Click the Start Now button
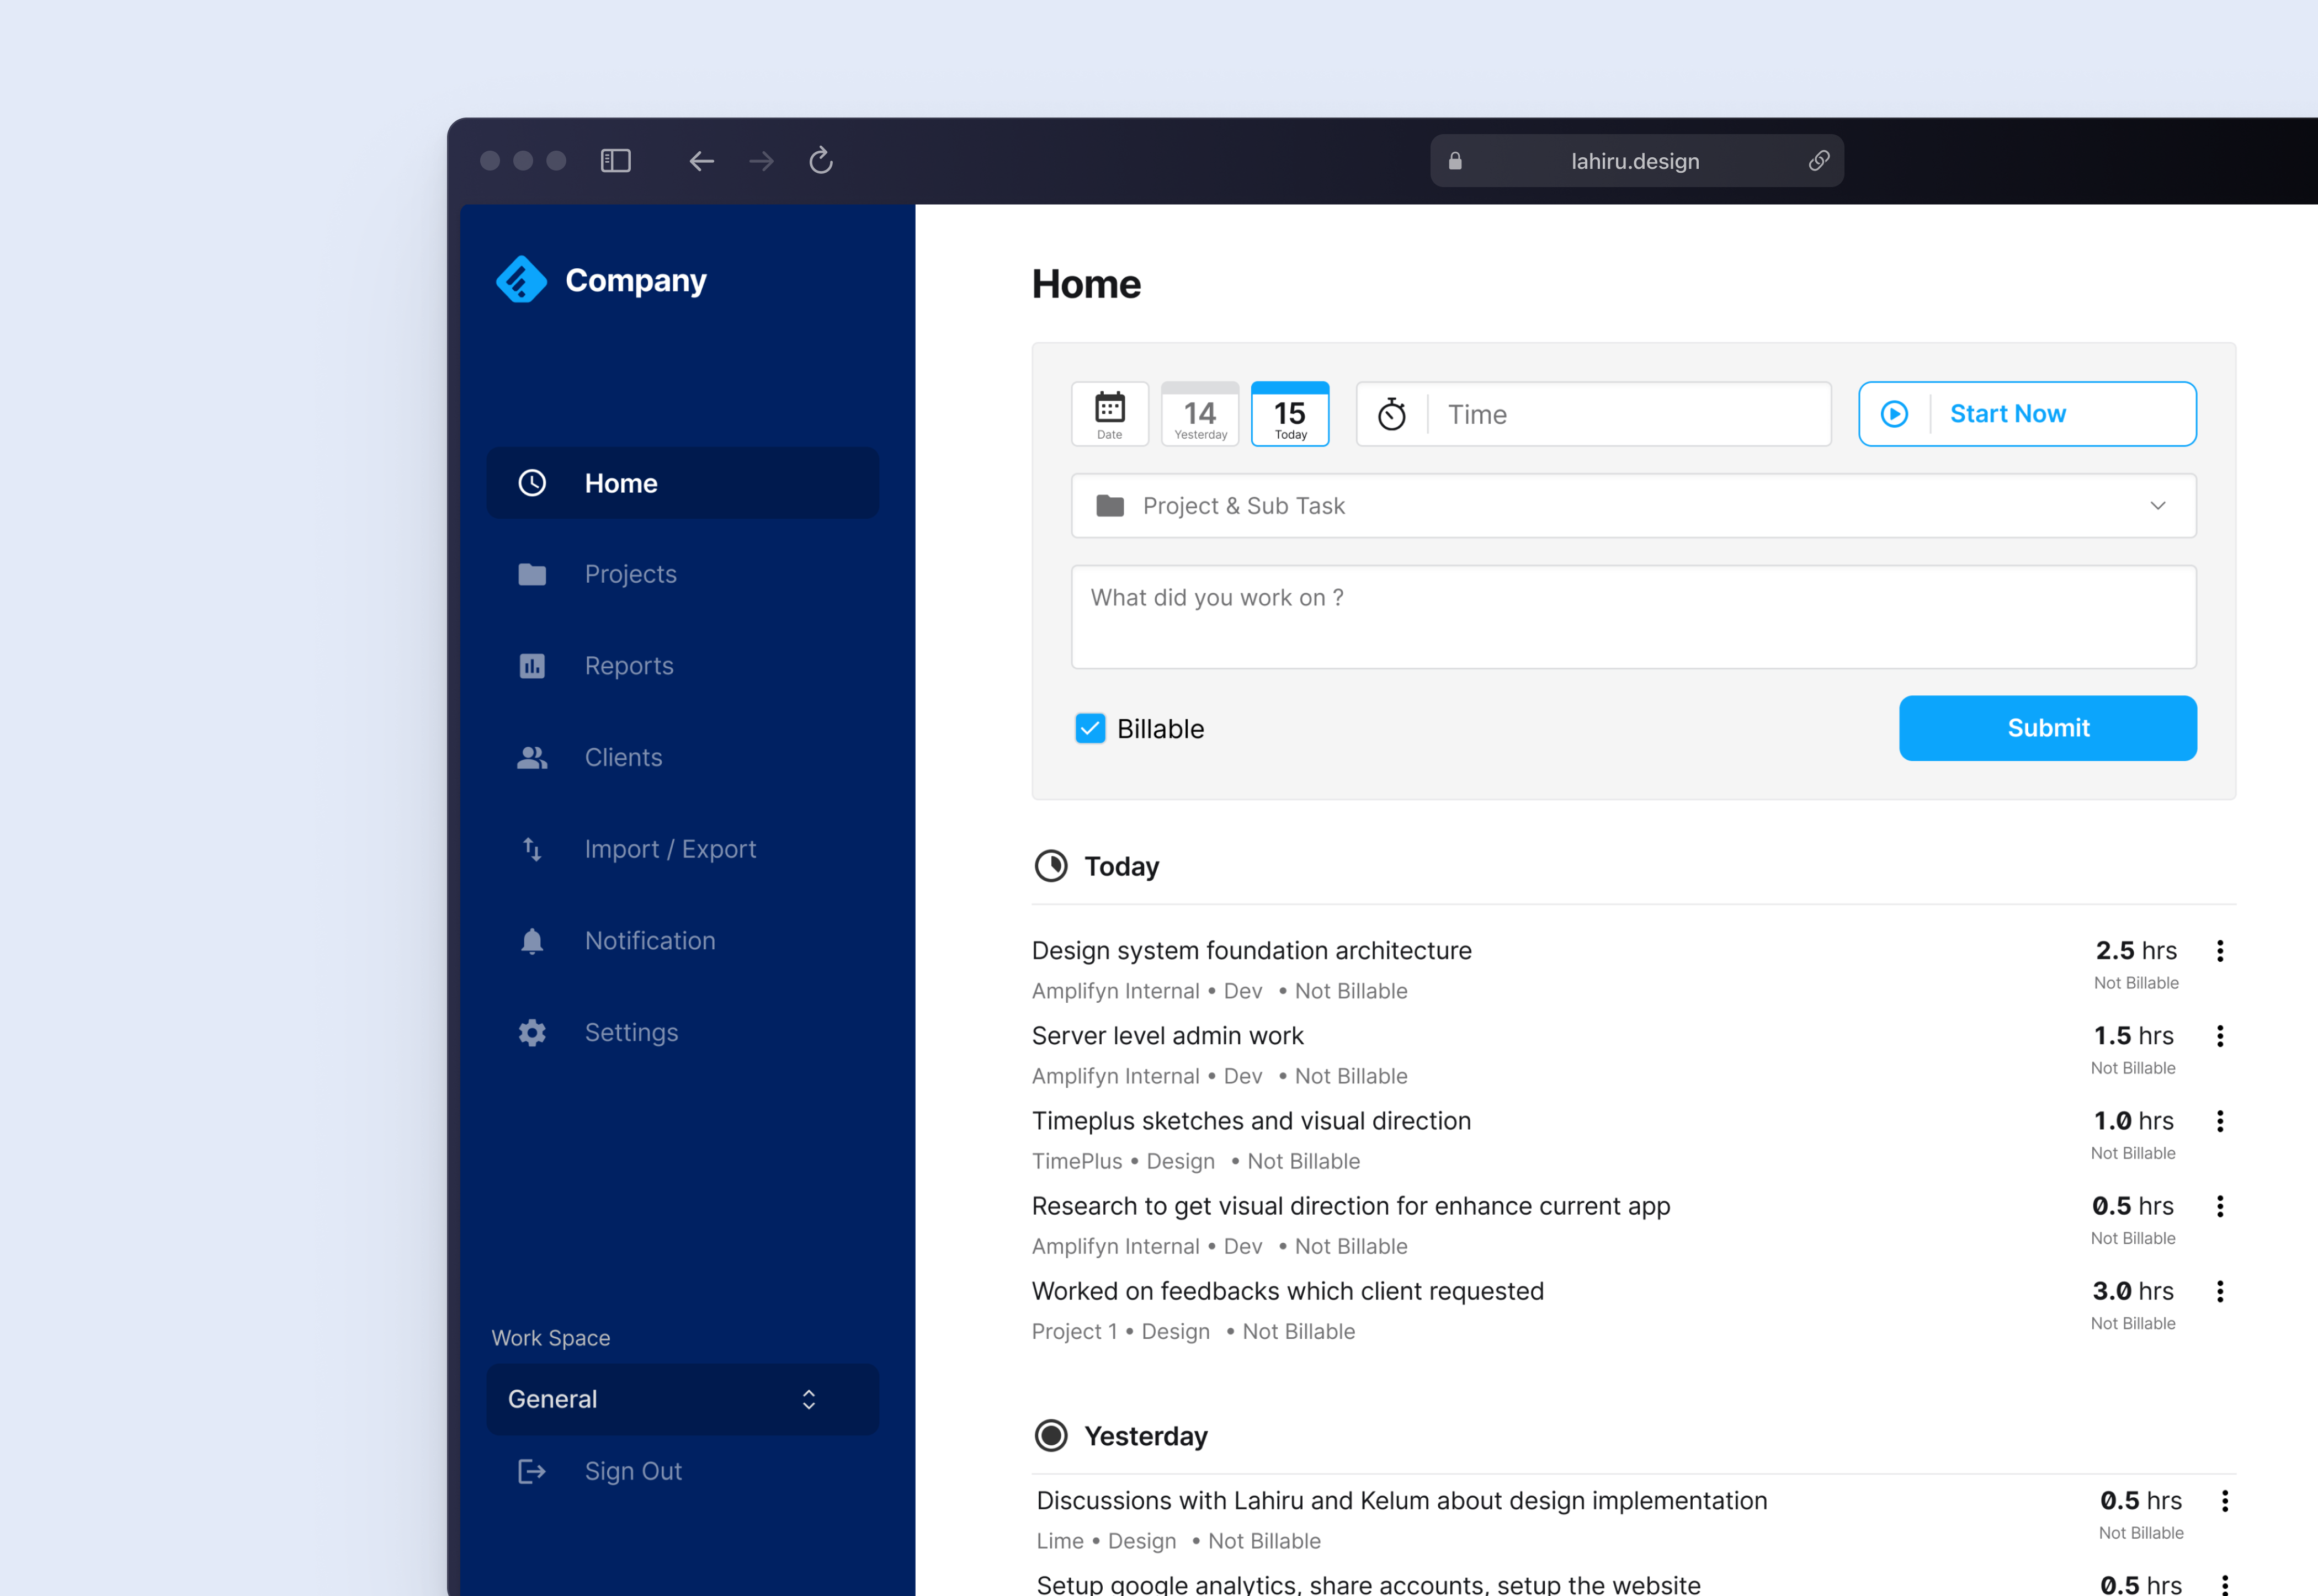 pos(2027,414)
